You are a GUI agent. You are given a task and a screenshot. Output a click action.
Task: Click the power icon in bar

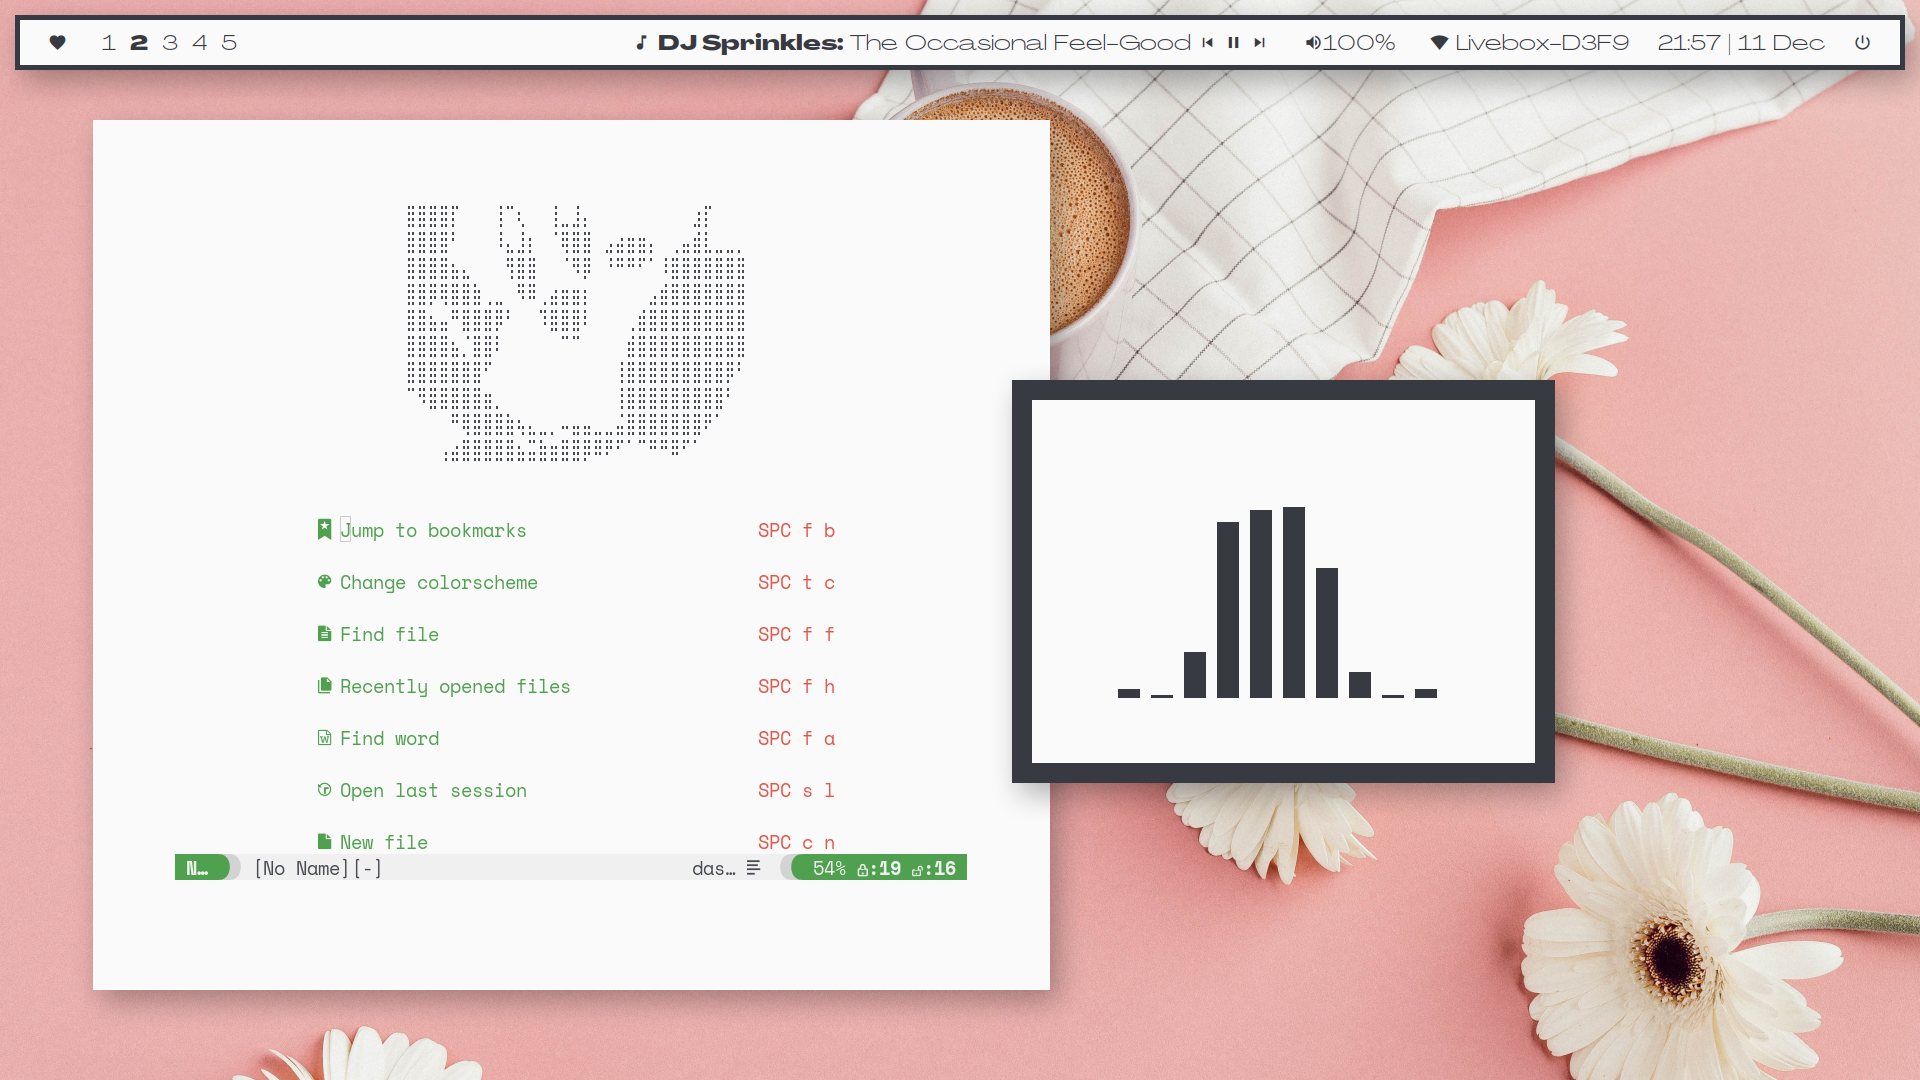point(1862,42)
